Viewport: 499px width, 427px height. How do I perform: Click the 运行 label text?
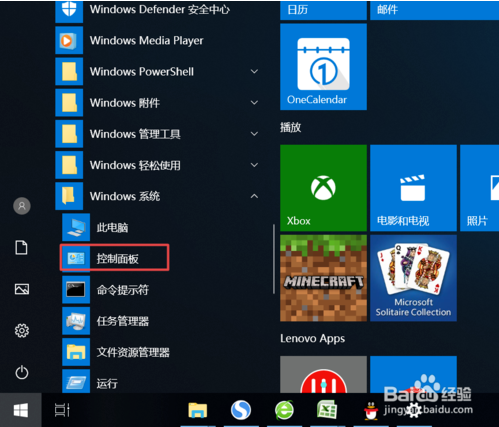(x=107, y=383)
